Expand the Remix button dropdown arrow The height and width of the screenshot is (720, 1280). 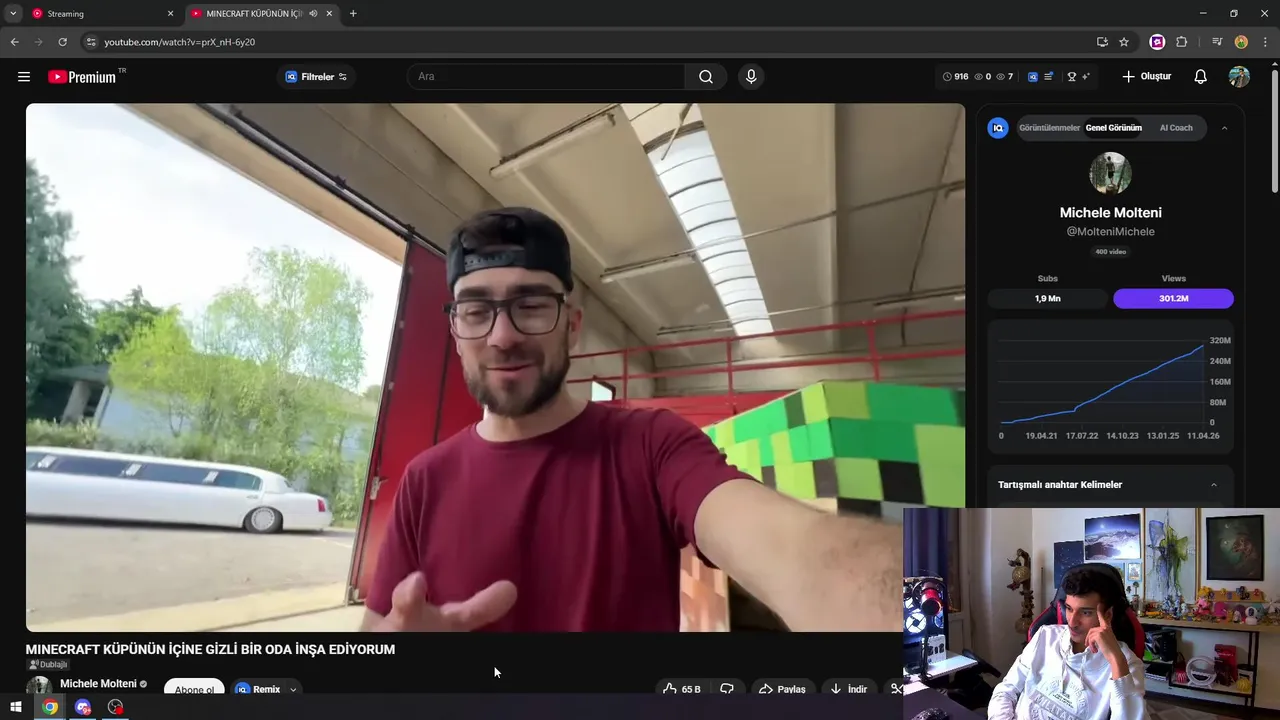click(x=293, y=689)
